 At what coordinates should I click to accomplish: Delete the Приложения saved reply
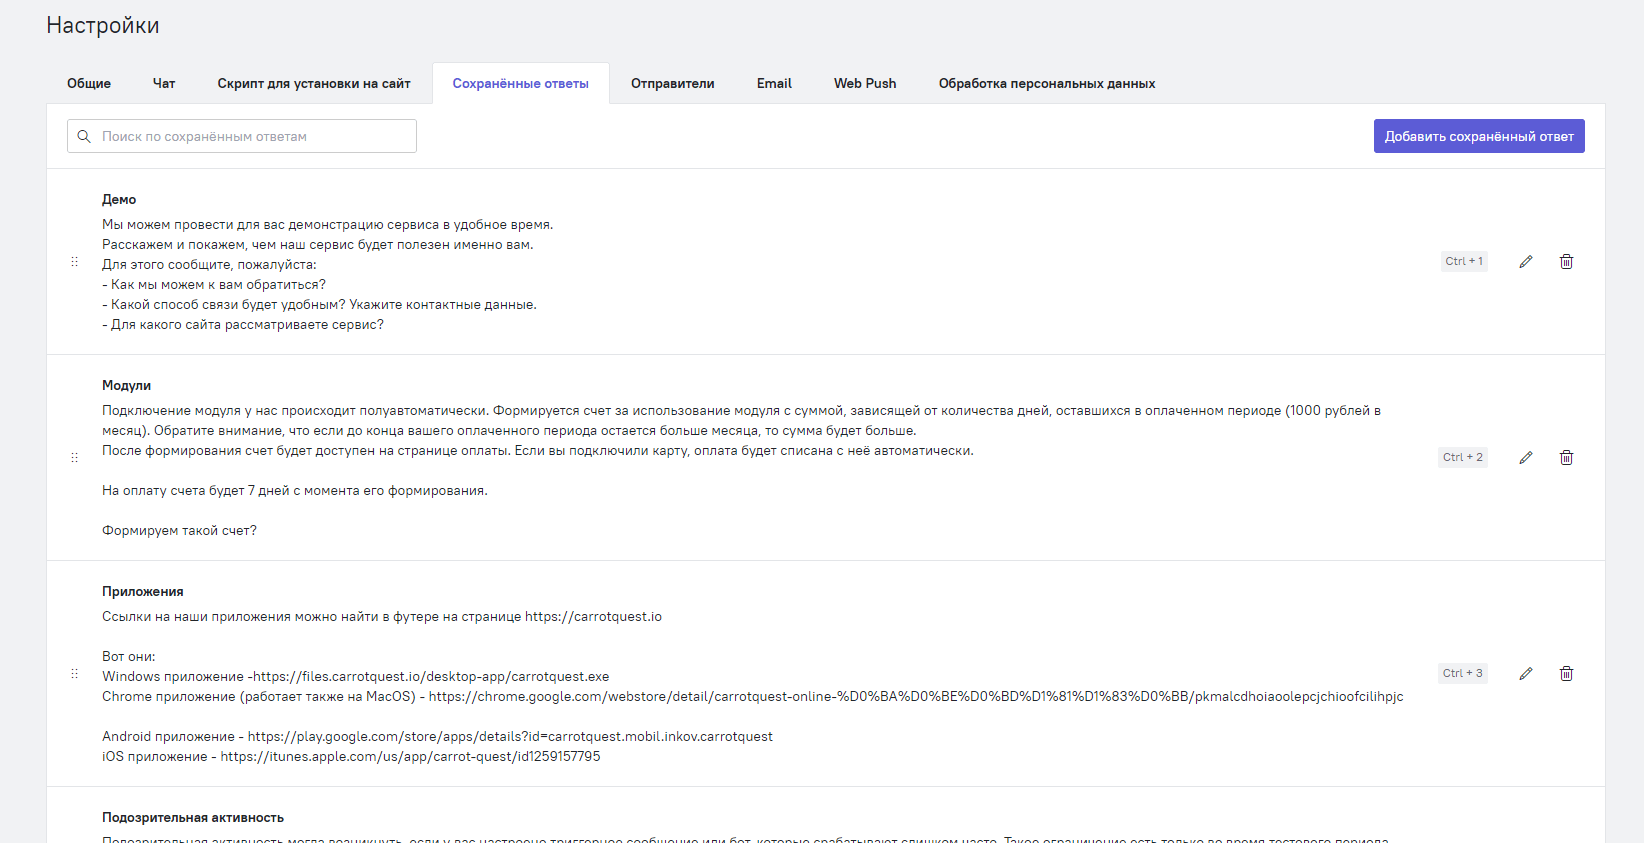coord(1566,674)
